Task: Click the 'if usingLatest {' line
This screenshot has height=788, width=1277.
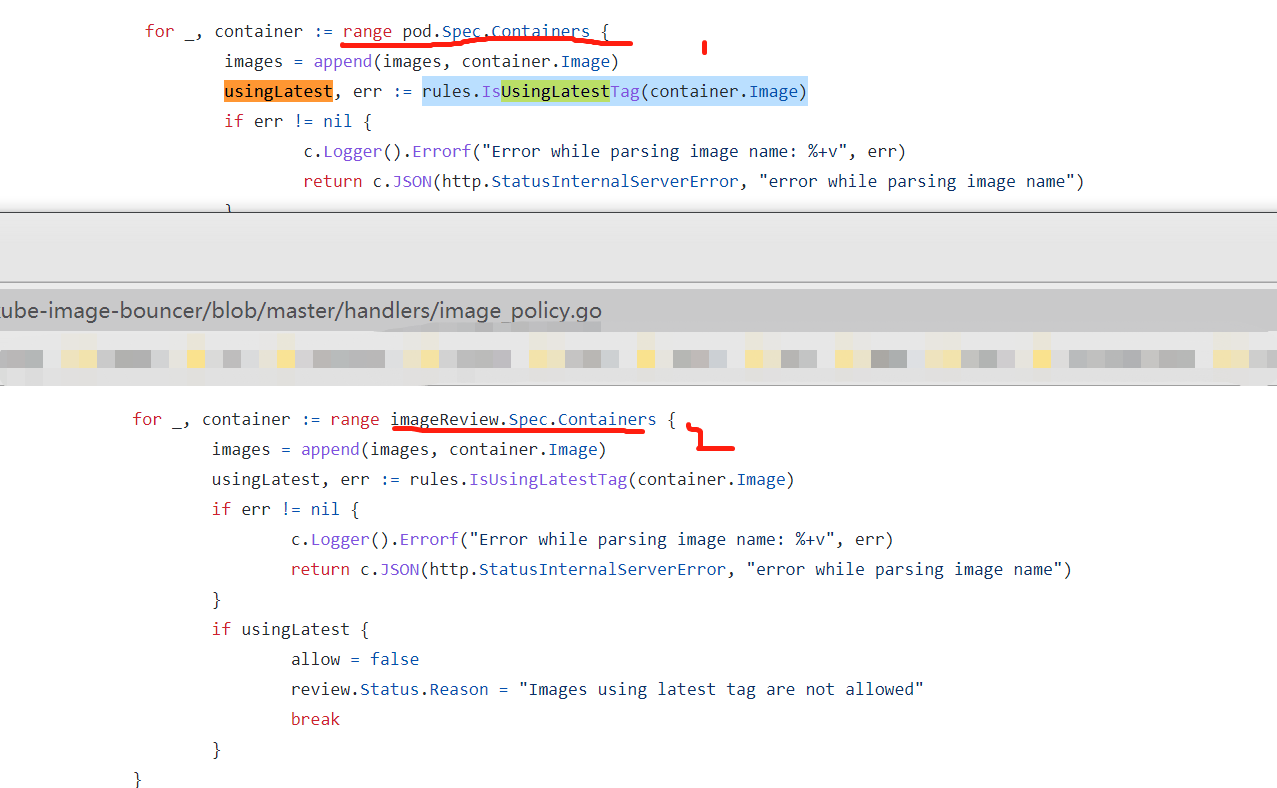Action: click(x=291, y=630)
